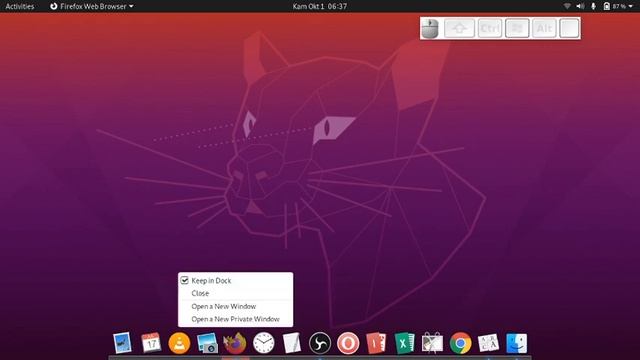Click the battery 87 % indicator
This screenshot has height=360, width=640.
point(615,6)
